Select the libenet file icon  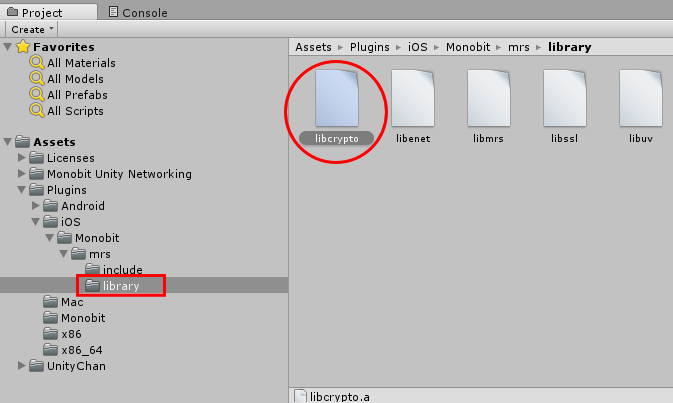pos(412,98)
